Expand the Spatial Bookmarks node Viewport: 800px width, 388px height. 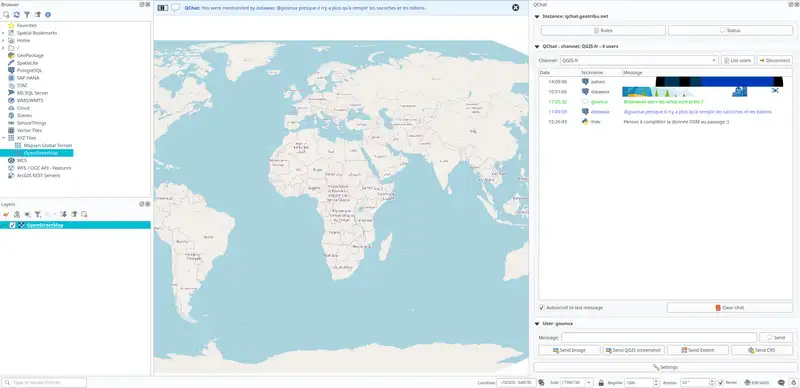(x=3, y=33)
